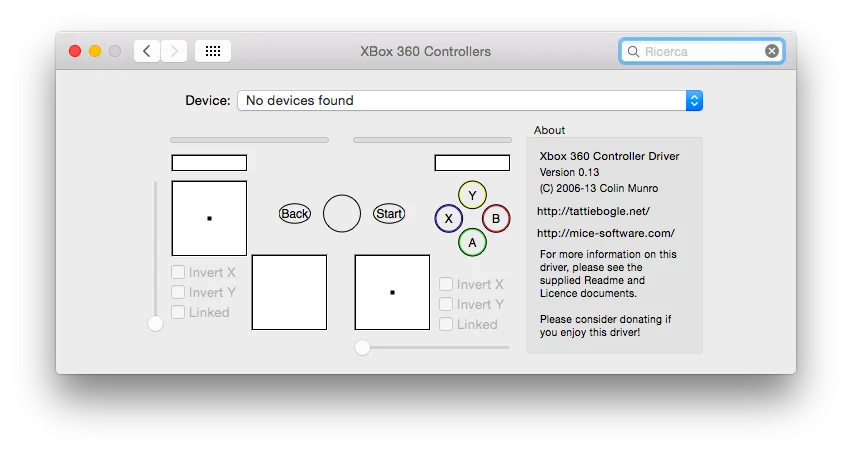Viewport: 852px width, 454px height.
Task: Click the left shoulder button rectangle
Action: click(209, 163)
